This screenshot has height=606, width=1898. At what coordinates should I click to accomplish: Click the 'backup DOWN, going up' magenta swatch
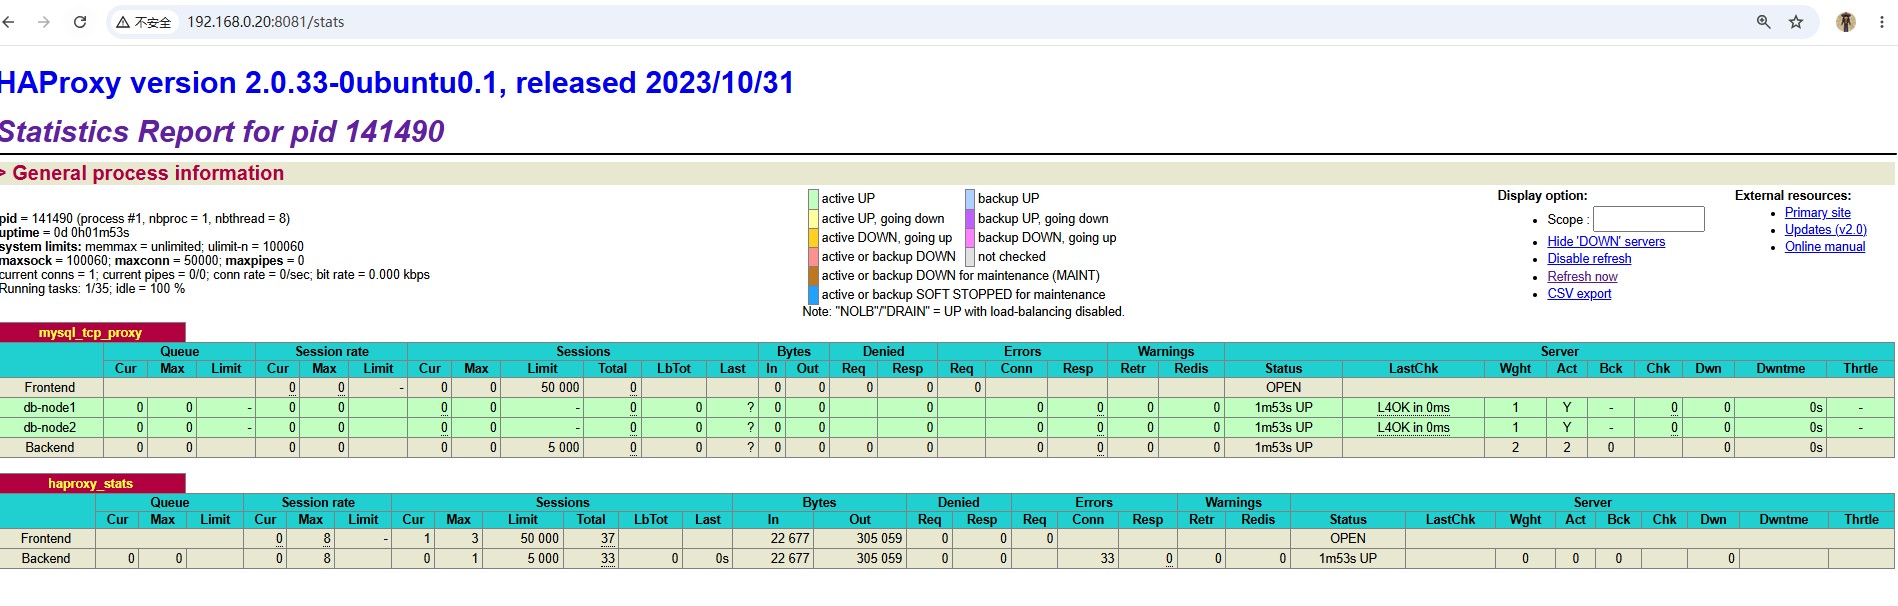click(x=969, y=237)
